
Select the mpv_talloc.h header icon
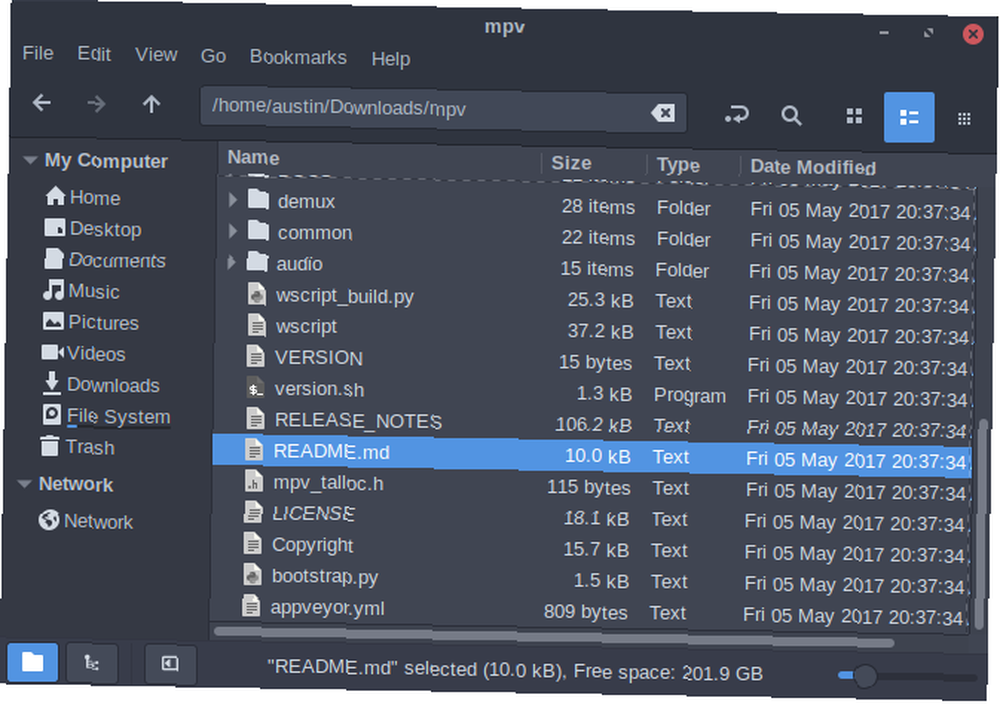coord(253,481)
